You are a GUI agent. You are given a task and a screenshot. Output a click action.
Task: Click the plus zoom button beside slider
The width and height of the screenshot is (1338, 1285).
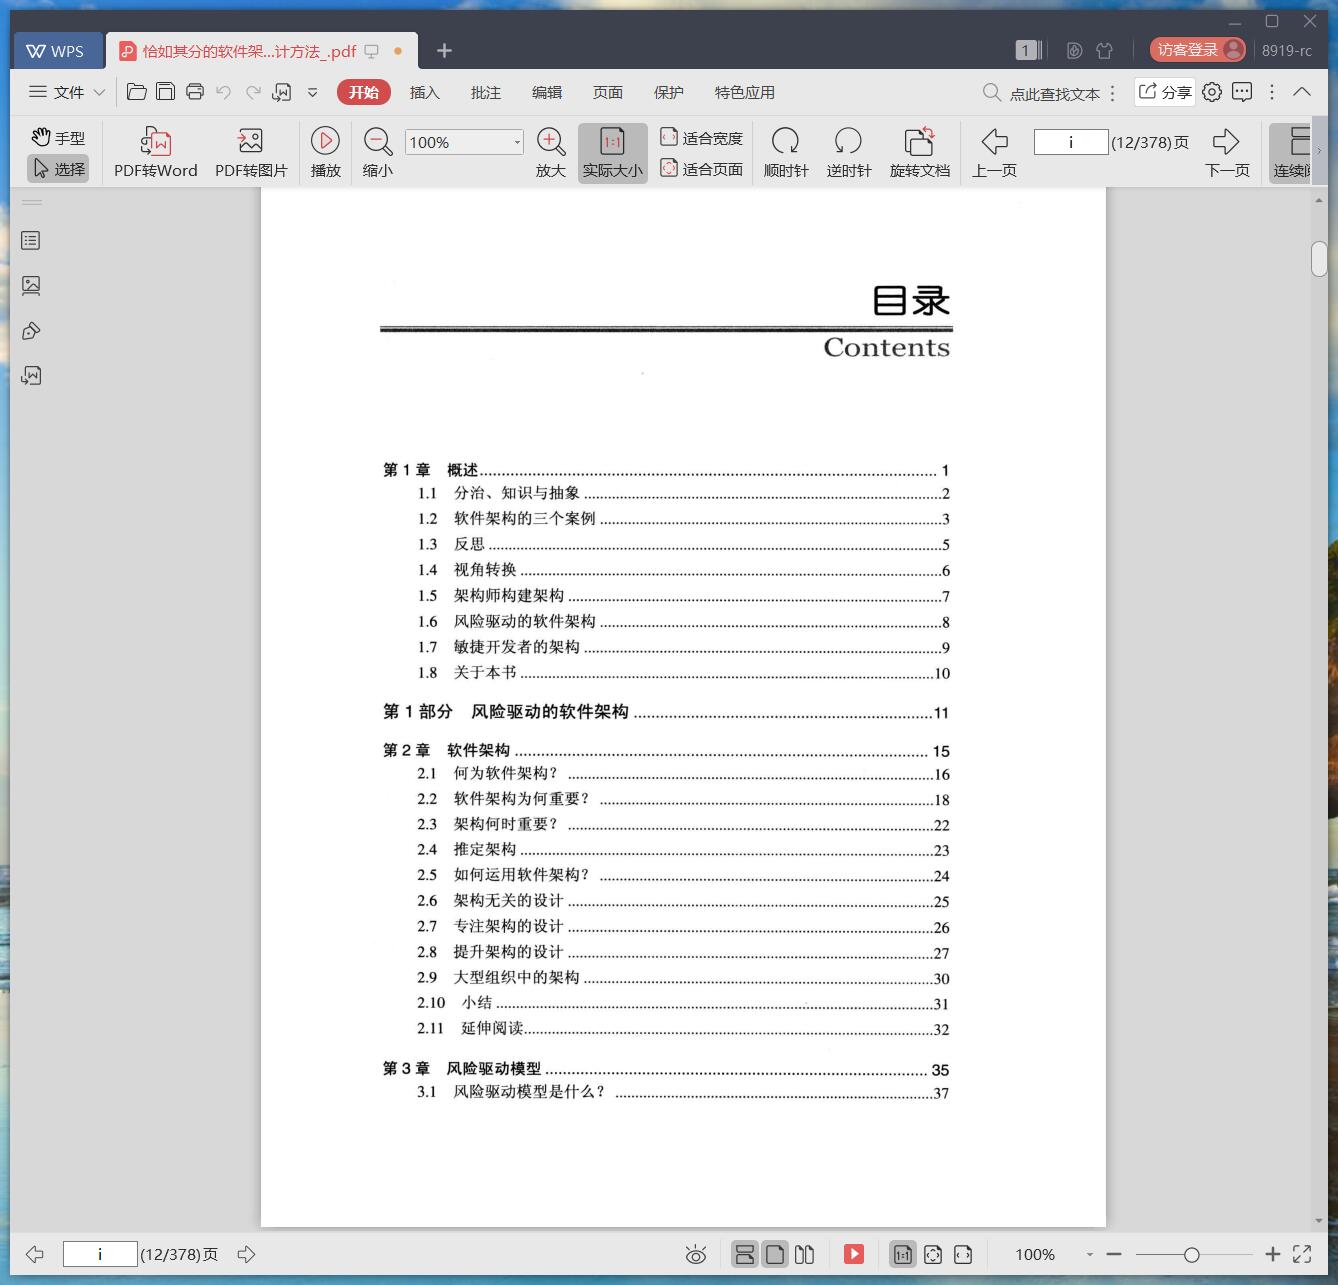coord(1272,1254)
